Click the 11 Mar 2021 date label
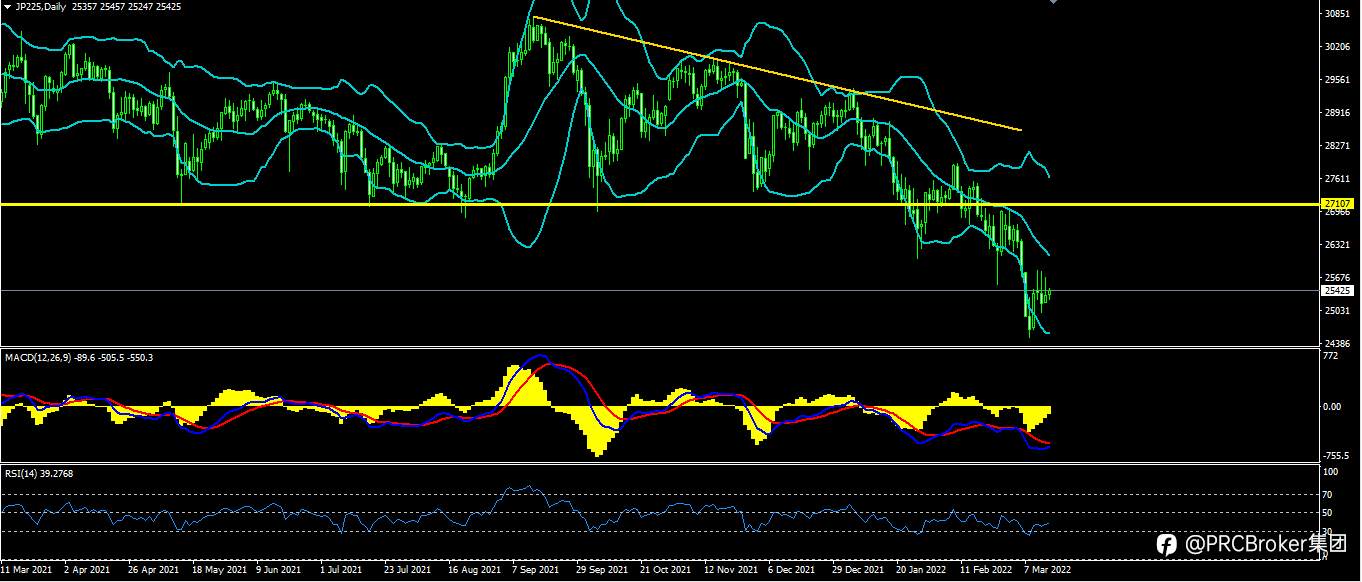This screenshot has width=1362, height=582. (27, 570)
